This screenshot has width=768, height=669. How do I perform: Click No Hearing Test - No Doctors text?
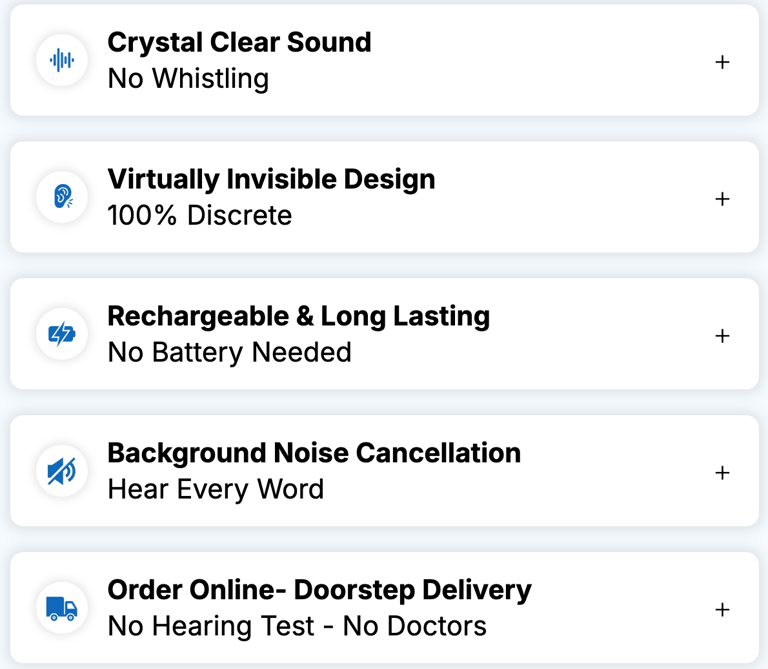point(297,627)
